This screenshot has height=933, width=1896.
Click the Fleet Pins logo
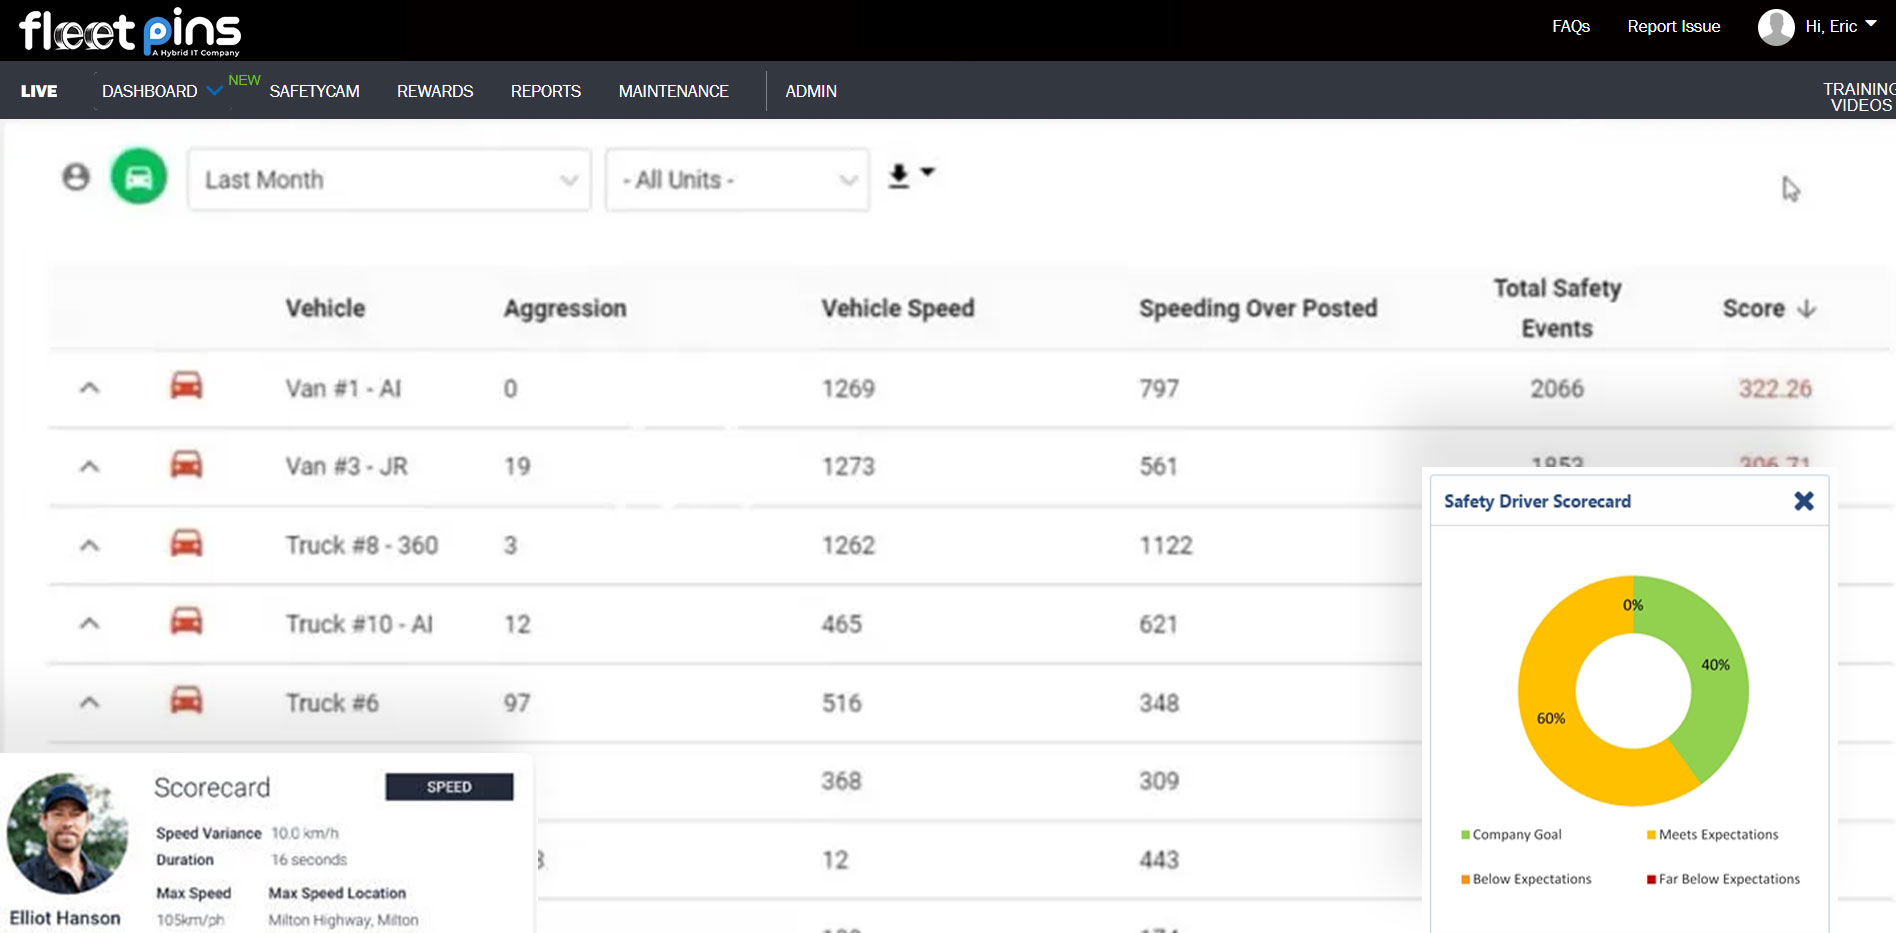coord(130,32)
